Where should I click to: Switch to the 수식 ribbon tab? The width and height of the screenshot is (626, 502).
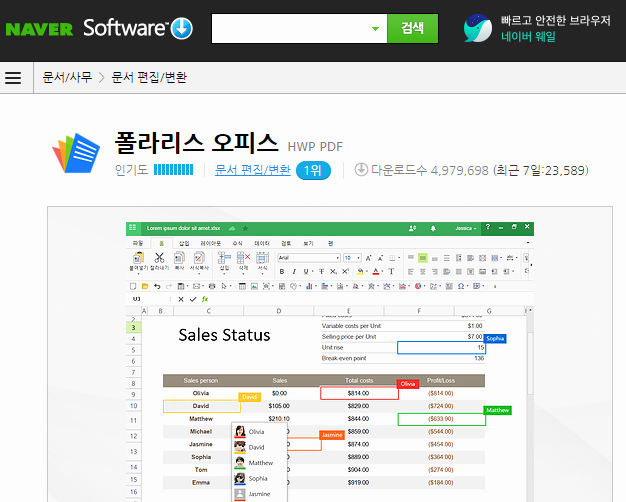[x=238, y=243]
